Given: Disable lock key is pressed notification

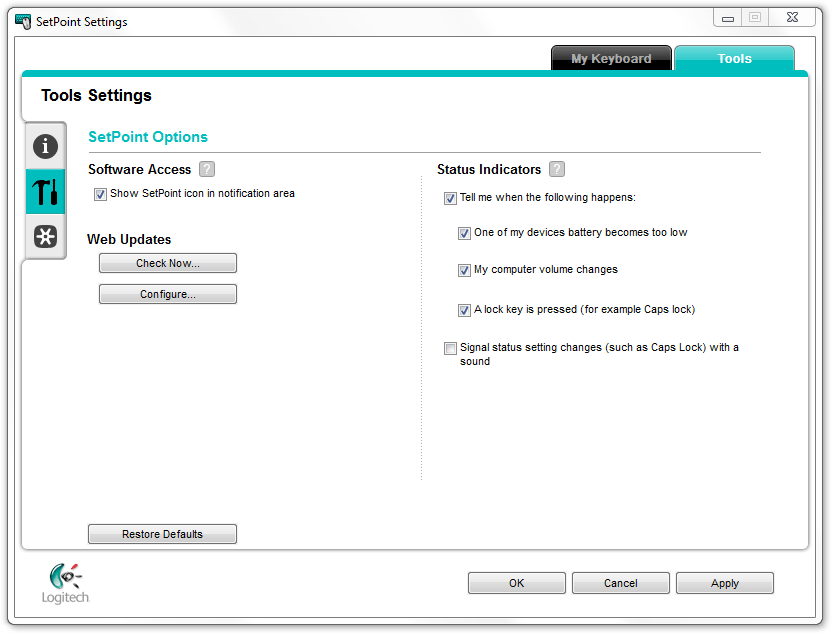Looking at the screenshot, I should click(464, 310).
